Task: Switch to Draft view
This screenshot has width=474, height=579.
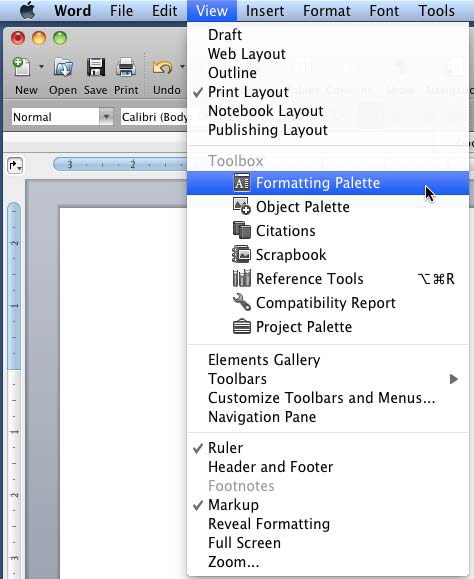Action: click(x=328, y=35)
